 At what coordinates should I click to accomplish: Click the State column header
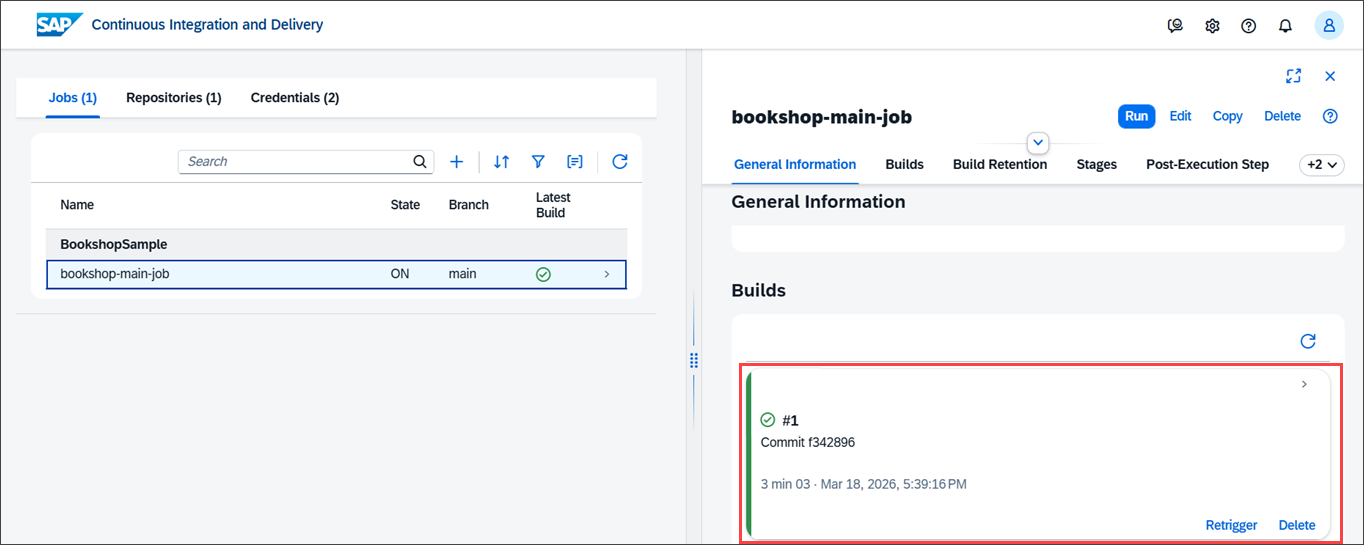click(x=405, y=205)
